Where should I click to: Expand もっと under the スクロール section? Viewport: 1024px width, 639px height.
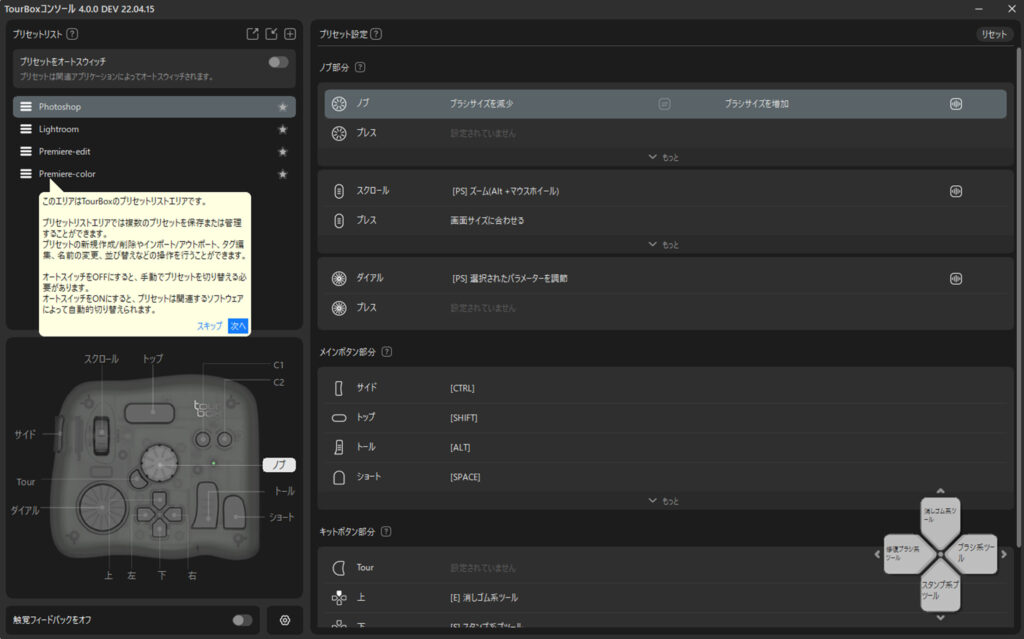pyautogui.click(x=664, y=245)
